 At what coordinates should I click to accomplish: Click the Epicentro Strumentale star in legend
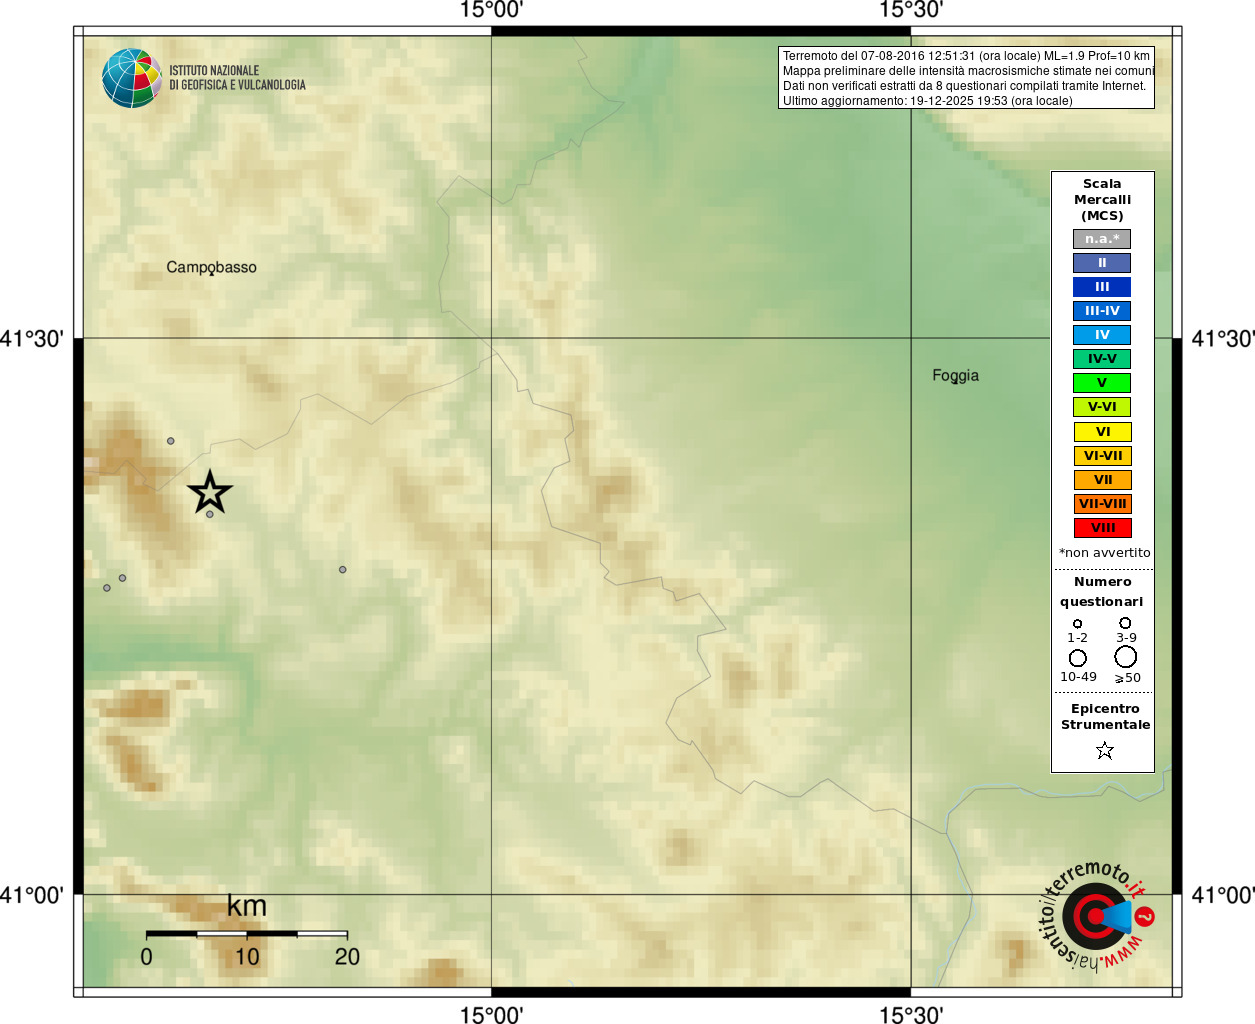(x=1104, y=750)
